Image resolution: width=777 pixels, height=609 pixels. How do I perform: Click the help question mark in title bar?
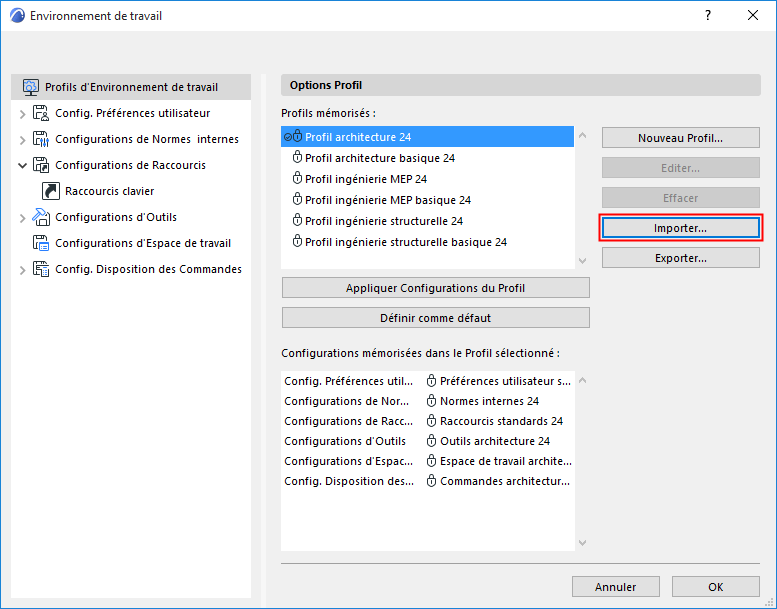tap(708, 15)
